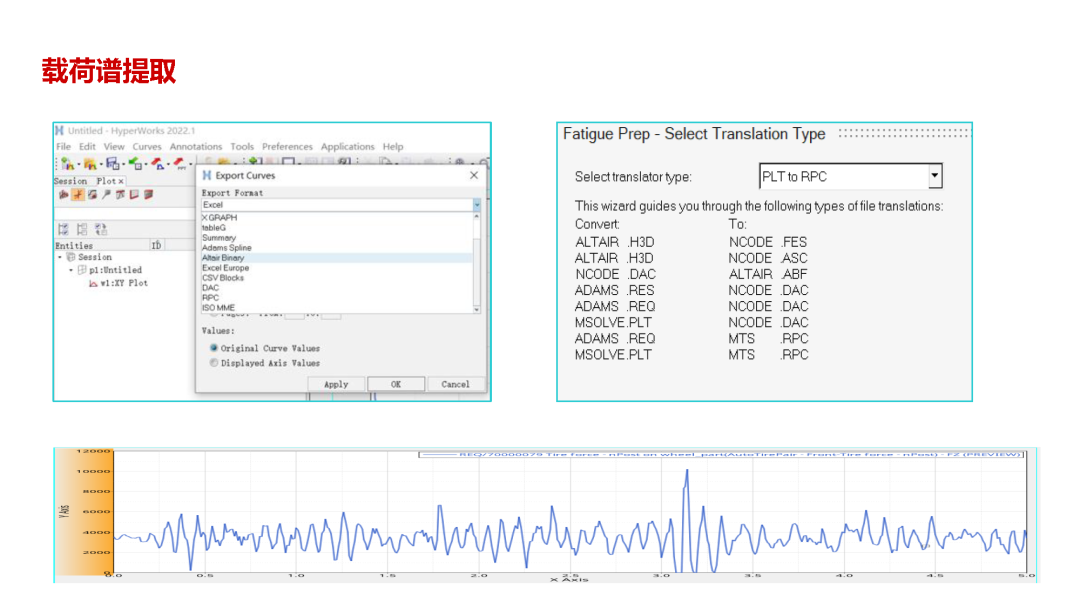Click the third Plot browser view icon
The image size is (1080, 608).
[92, 195]
